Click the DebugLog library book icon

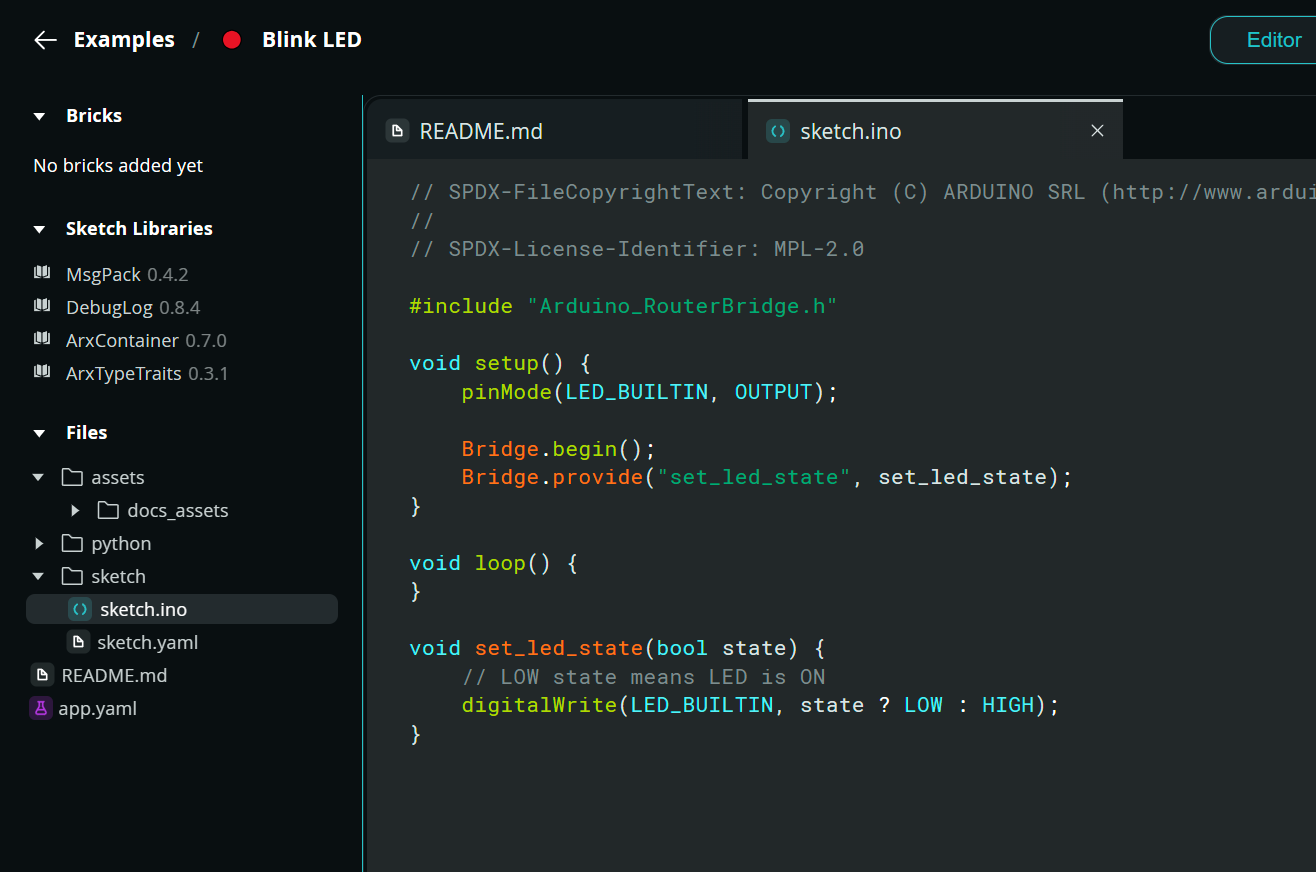[x=42, y=306]
